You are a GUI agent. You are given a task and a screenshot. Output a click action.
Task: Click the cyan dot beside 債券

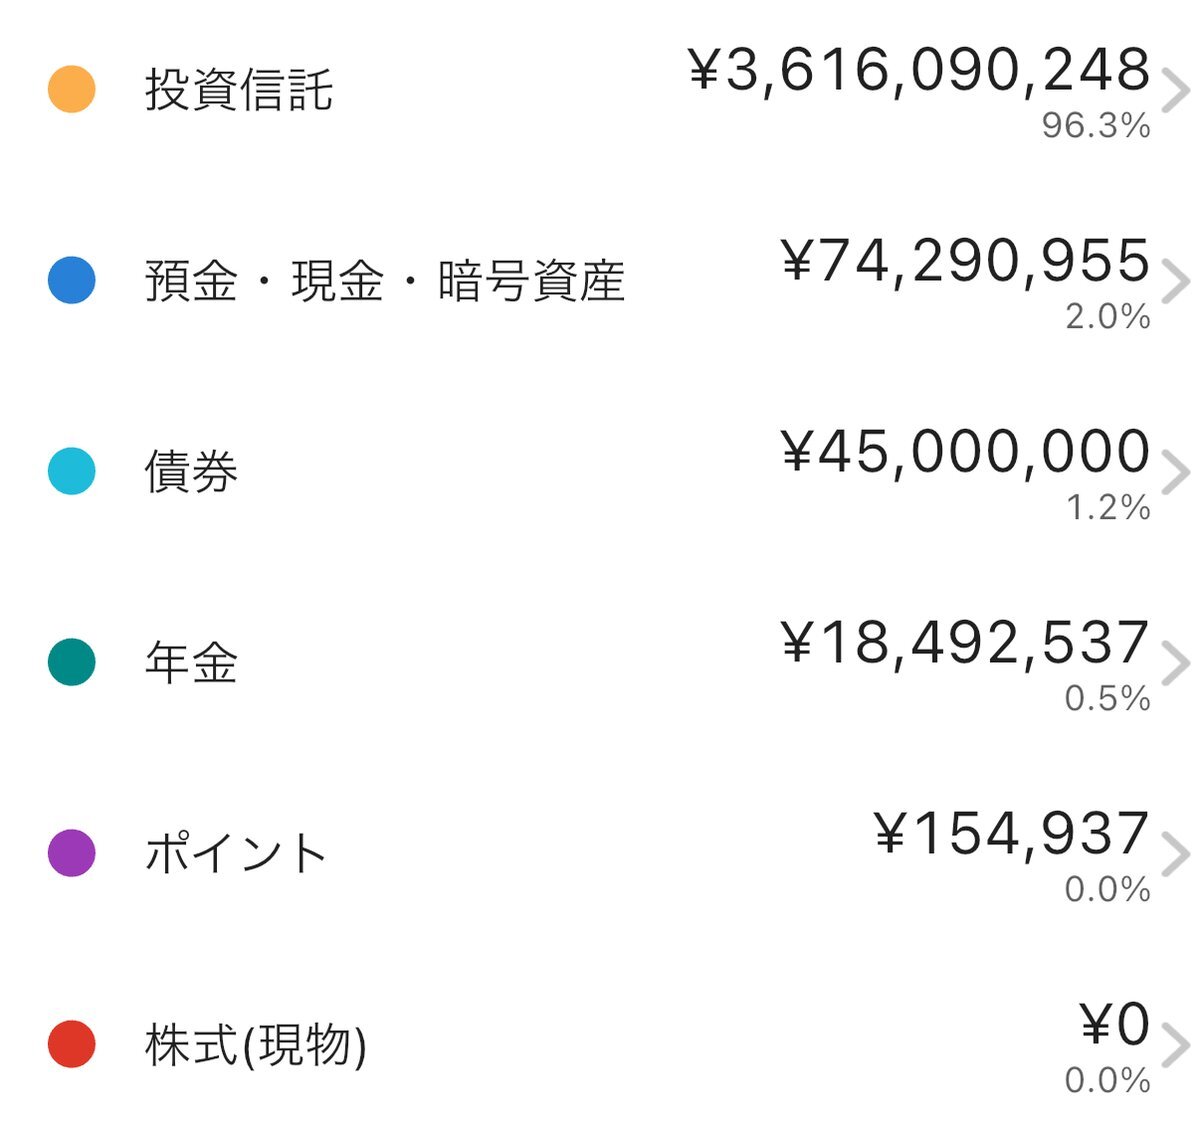72,471
